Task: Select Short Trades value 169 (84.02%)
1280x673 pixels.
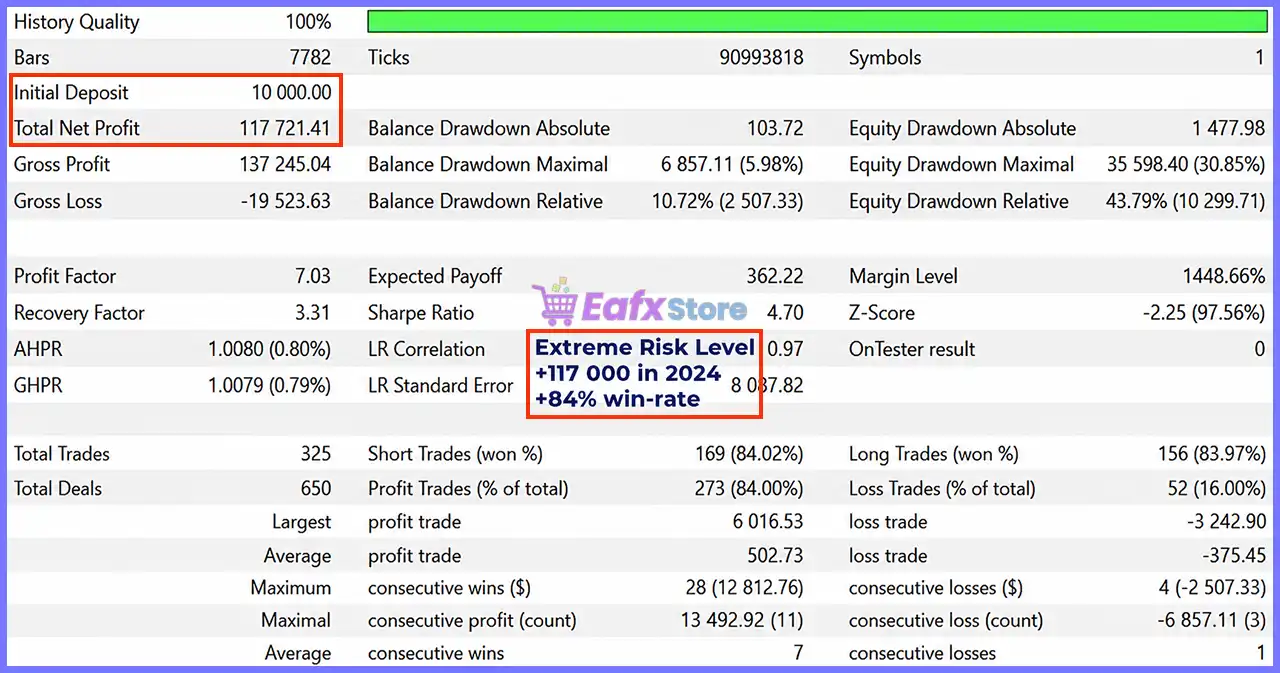Action: click(x=749, y=454)
